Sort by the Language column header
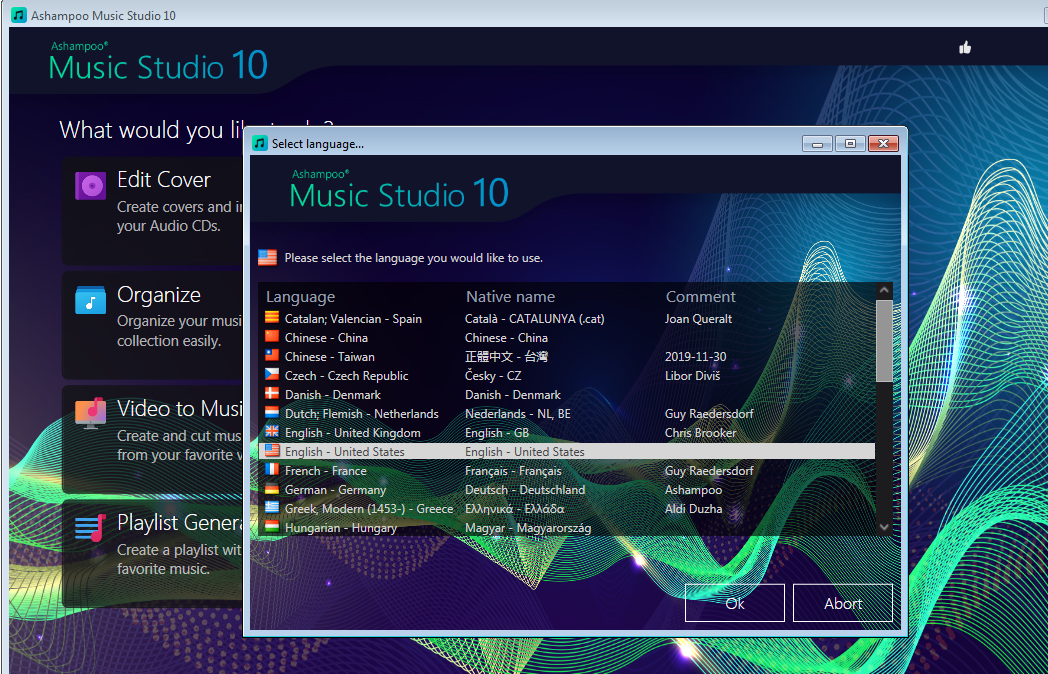Image resolution: width=1048 pixels, height=674 pixels. (301, 296)
